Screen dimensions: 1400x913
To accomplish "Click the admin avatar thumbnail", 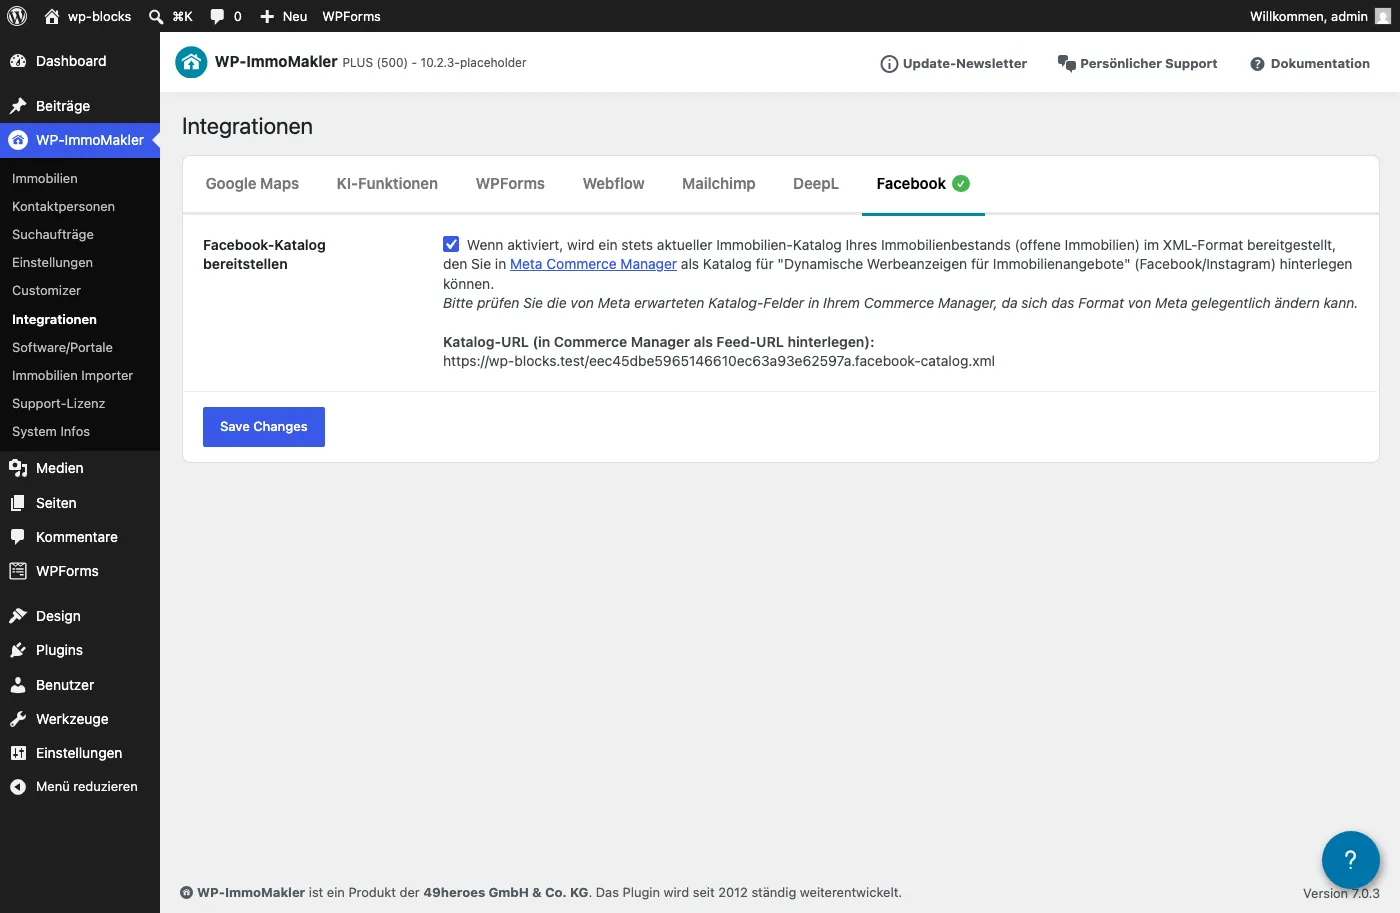I will click(1382, 16).
